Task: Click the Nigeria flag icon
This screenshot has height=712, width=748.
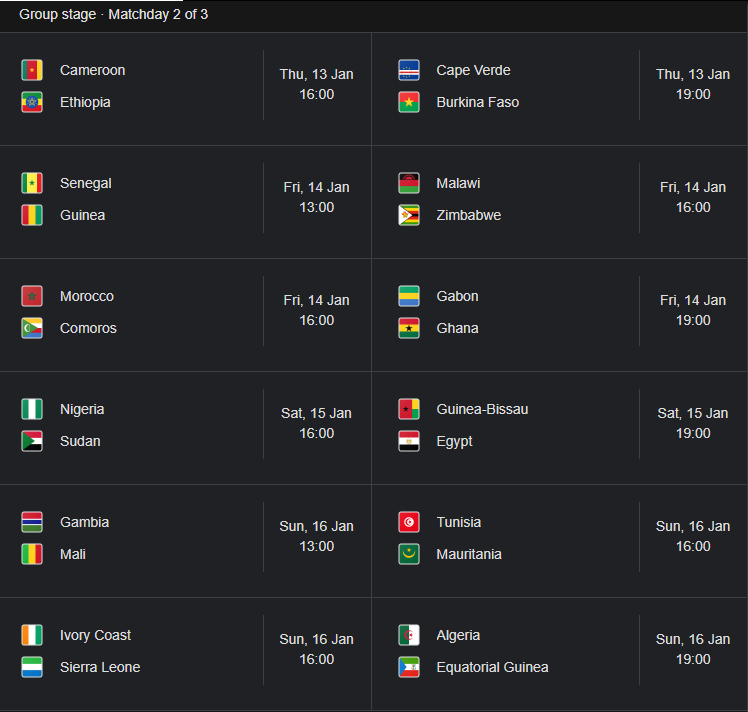Action: (x=32, y=409)
